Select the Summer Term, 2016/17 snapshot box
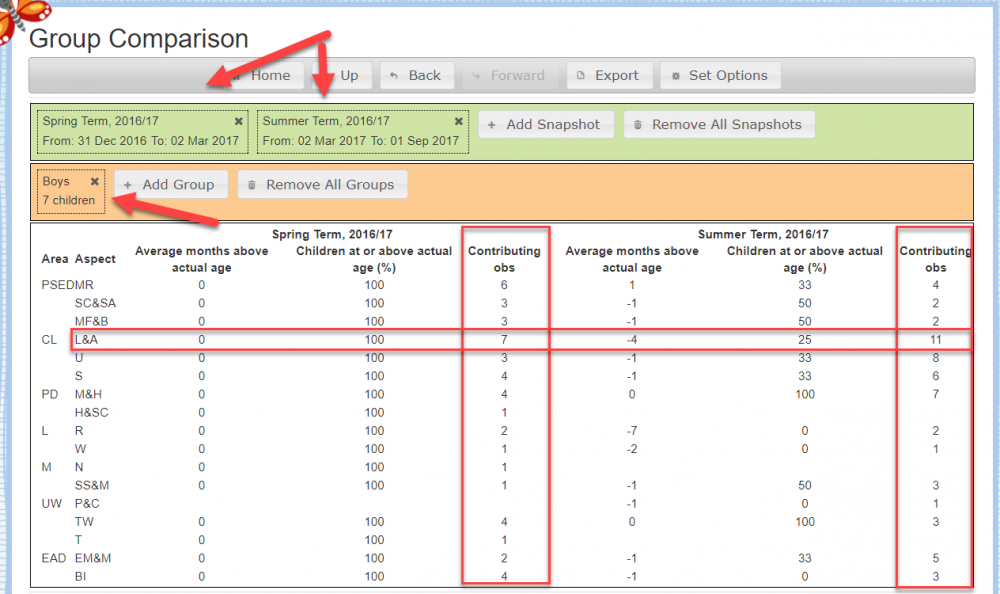 coord(361,132)
